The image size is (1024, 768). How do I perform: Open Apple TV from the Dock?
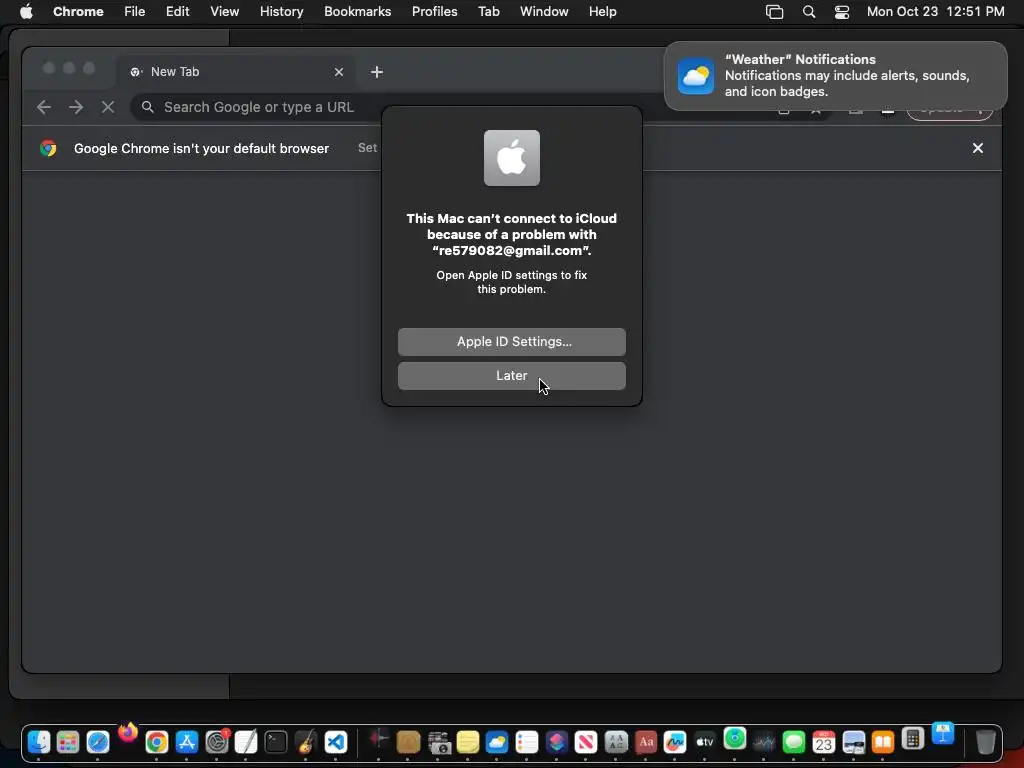(705, 742)
